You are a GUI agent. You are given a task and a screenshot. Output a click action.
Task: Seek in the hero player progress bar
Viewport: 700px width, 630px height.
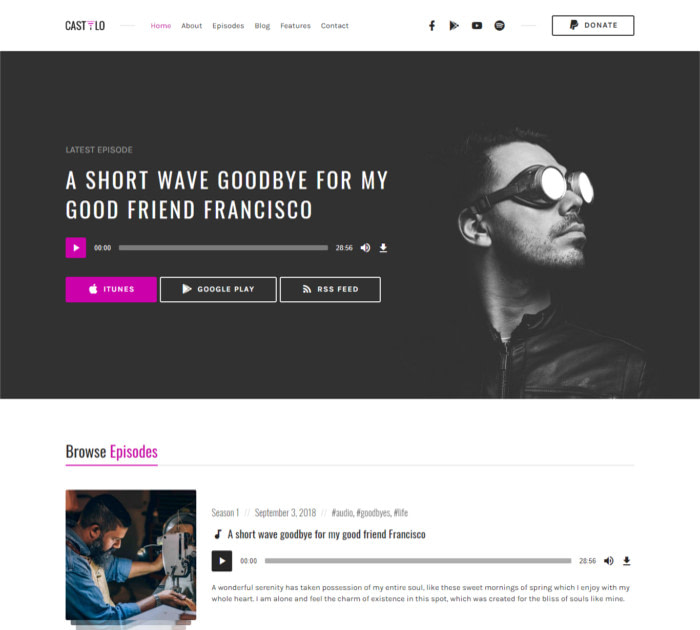coord(223,248)
